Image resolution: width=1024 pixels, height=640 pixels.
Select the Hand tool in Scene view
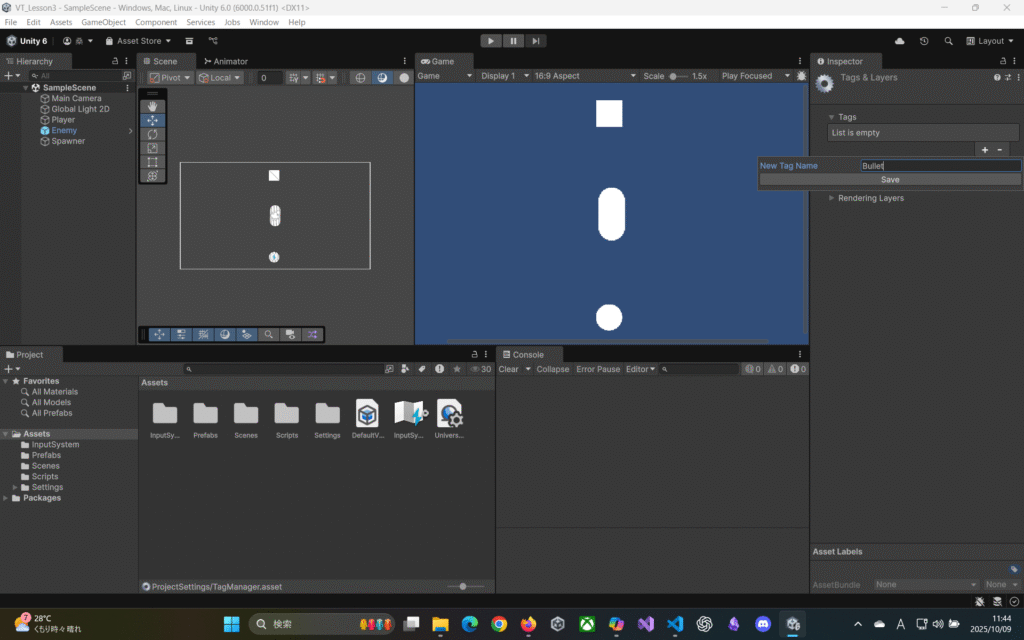(152, 106)
